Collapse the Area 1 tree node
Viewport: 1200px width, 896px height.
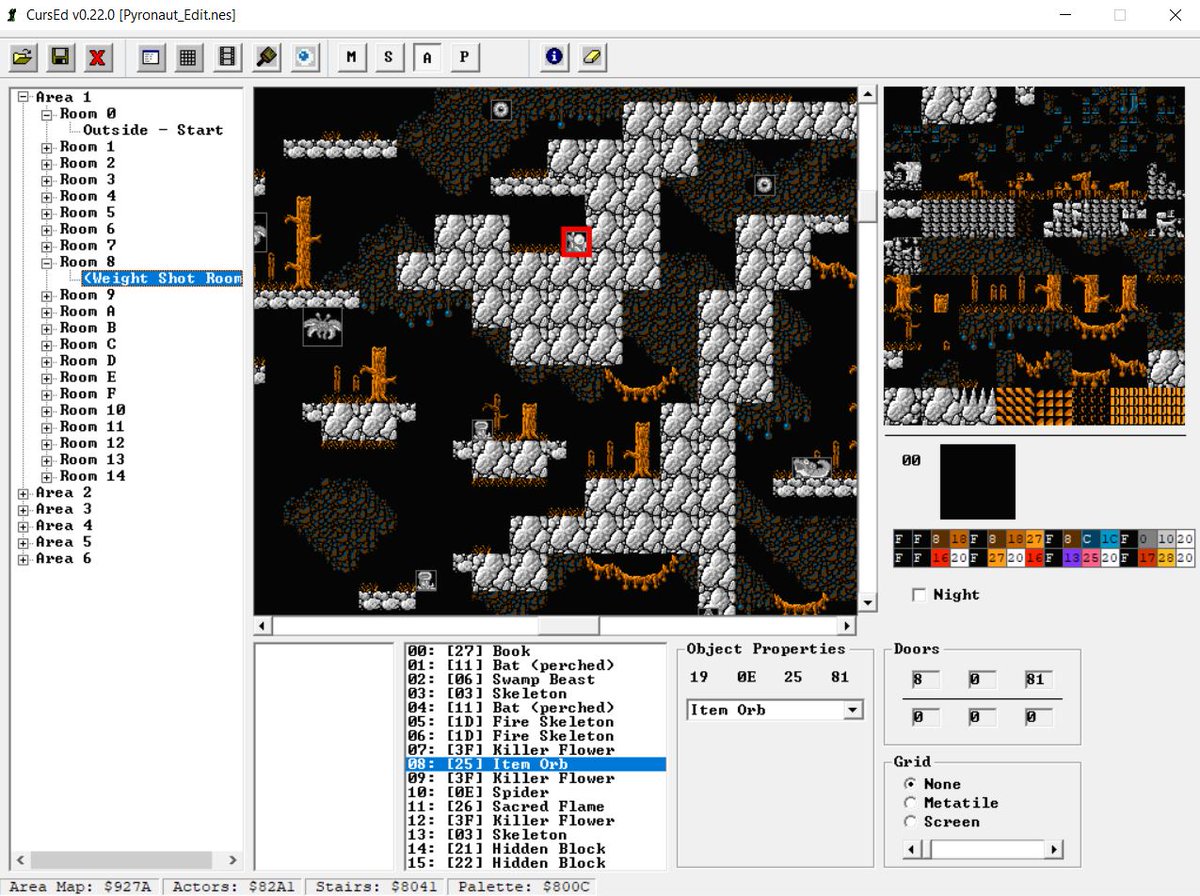tap(23, 97)
